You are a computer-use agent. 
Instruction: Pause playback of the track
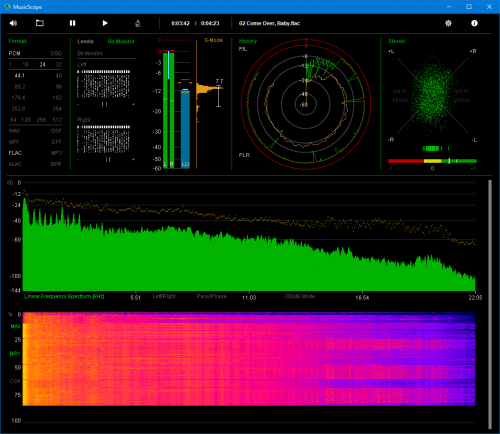[x=72, y=23]
